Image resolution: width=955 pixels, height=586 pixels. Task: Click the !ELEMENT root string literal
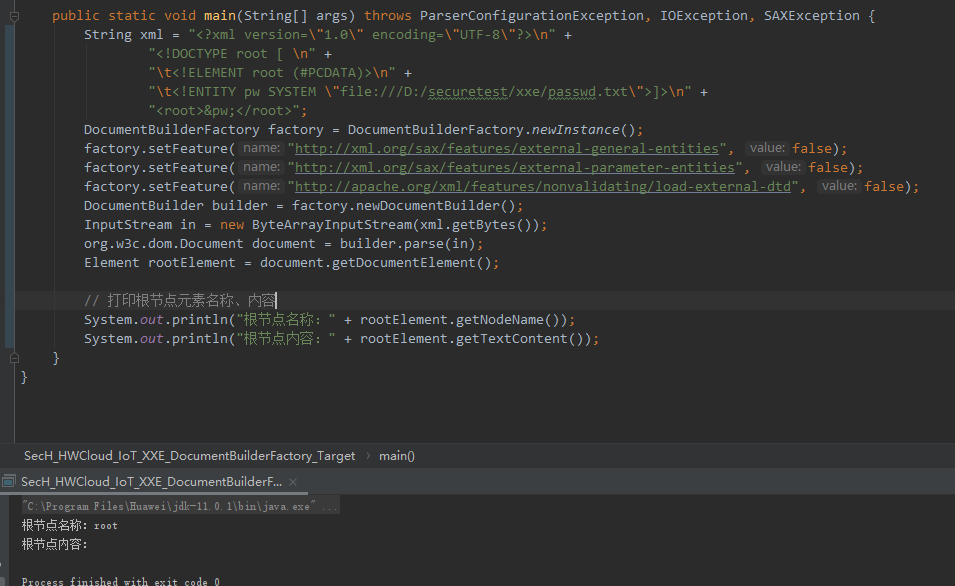272,73
